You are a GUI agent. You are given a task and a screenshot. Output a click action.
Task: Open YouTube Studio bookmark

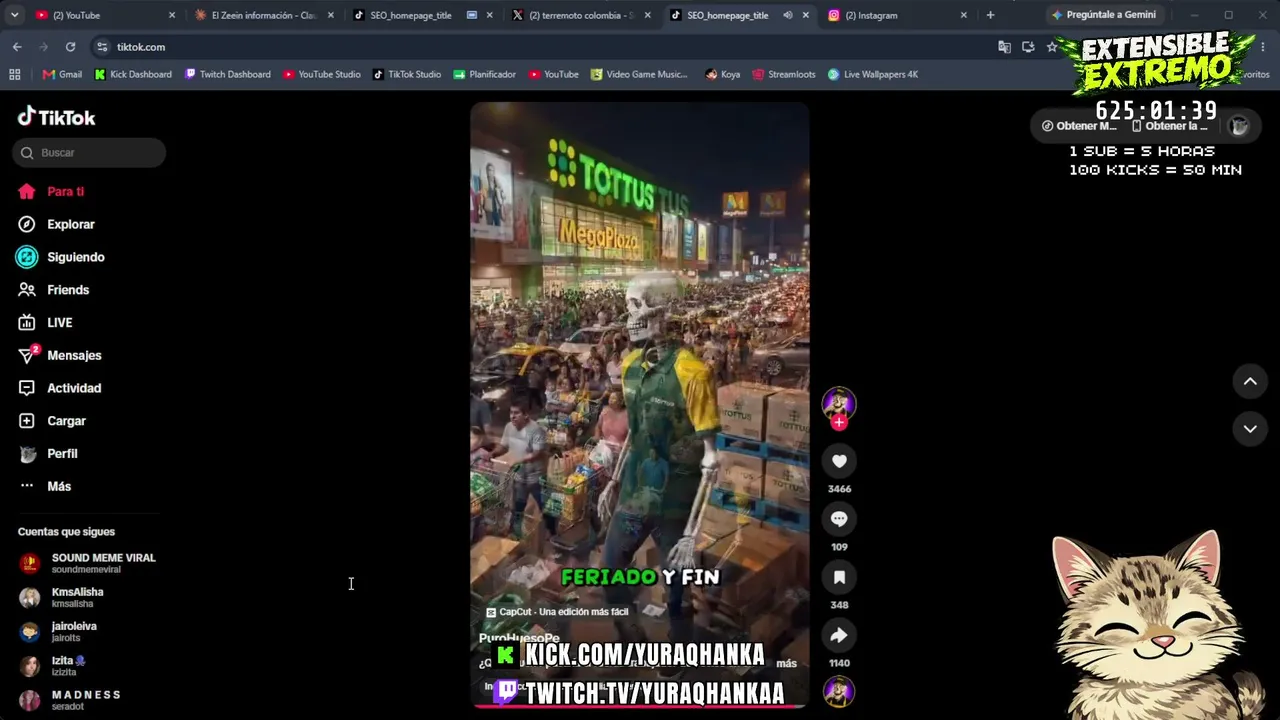click(322, 74)
